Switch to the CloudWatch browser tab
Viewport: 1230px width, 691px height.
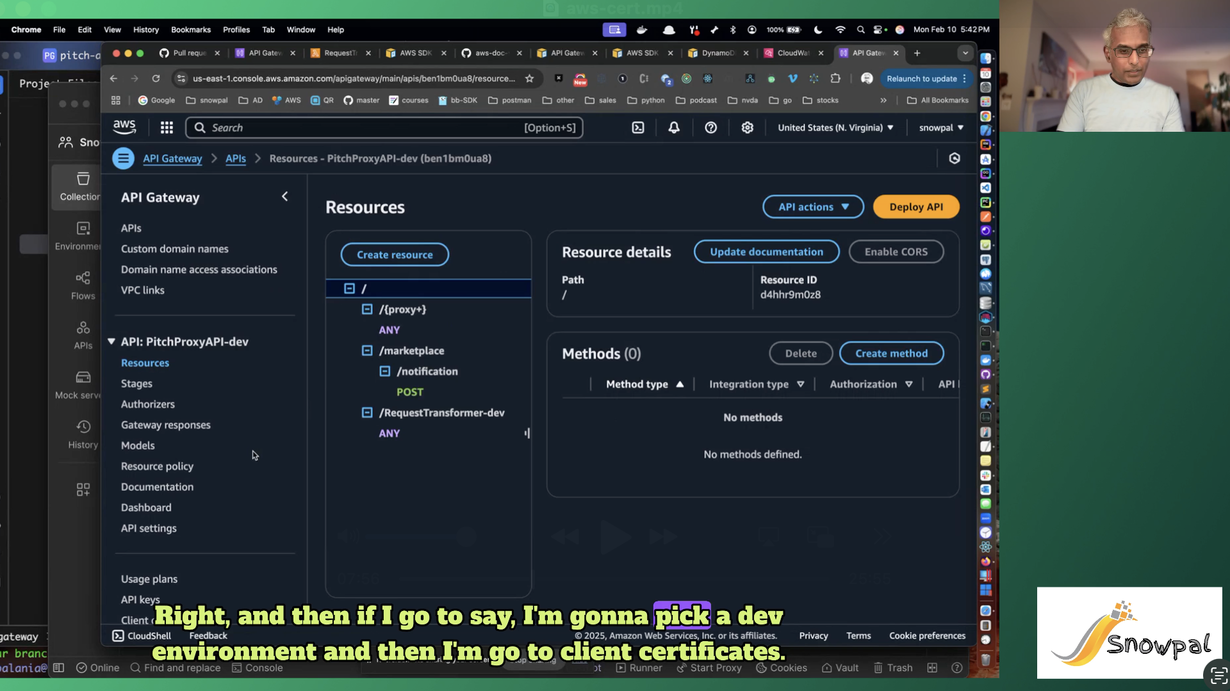pyautogui.click(x=793, y=53)
